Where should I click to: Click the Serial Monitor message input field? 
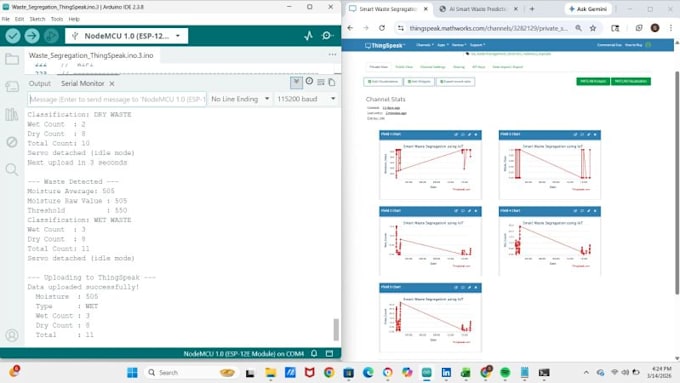coord(117,99)
